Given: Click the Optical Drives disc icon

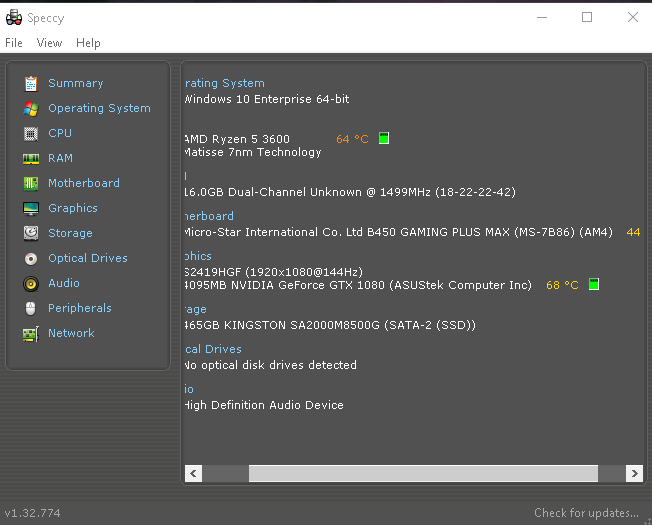Looking at the screenshot, I should pos(31,259).
